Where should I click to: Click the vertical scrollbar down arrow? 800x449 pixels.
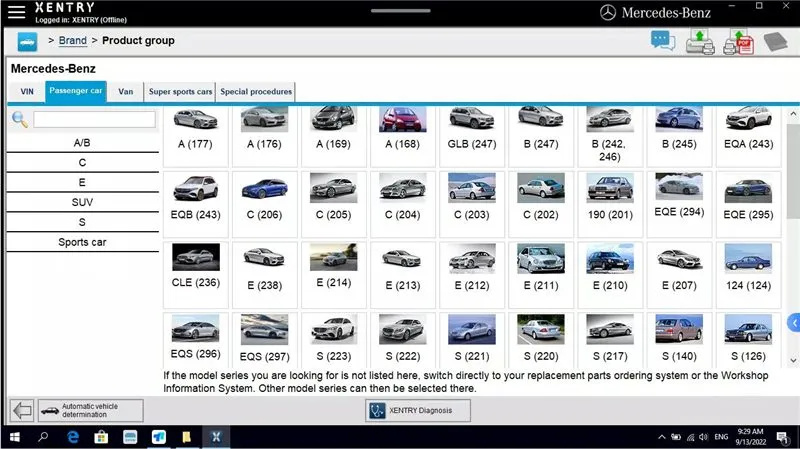[793, 360]
